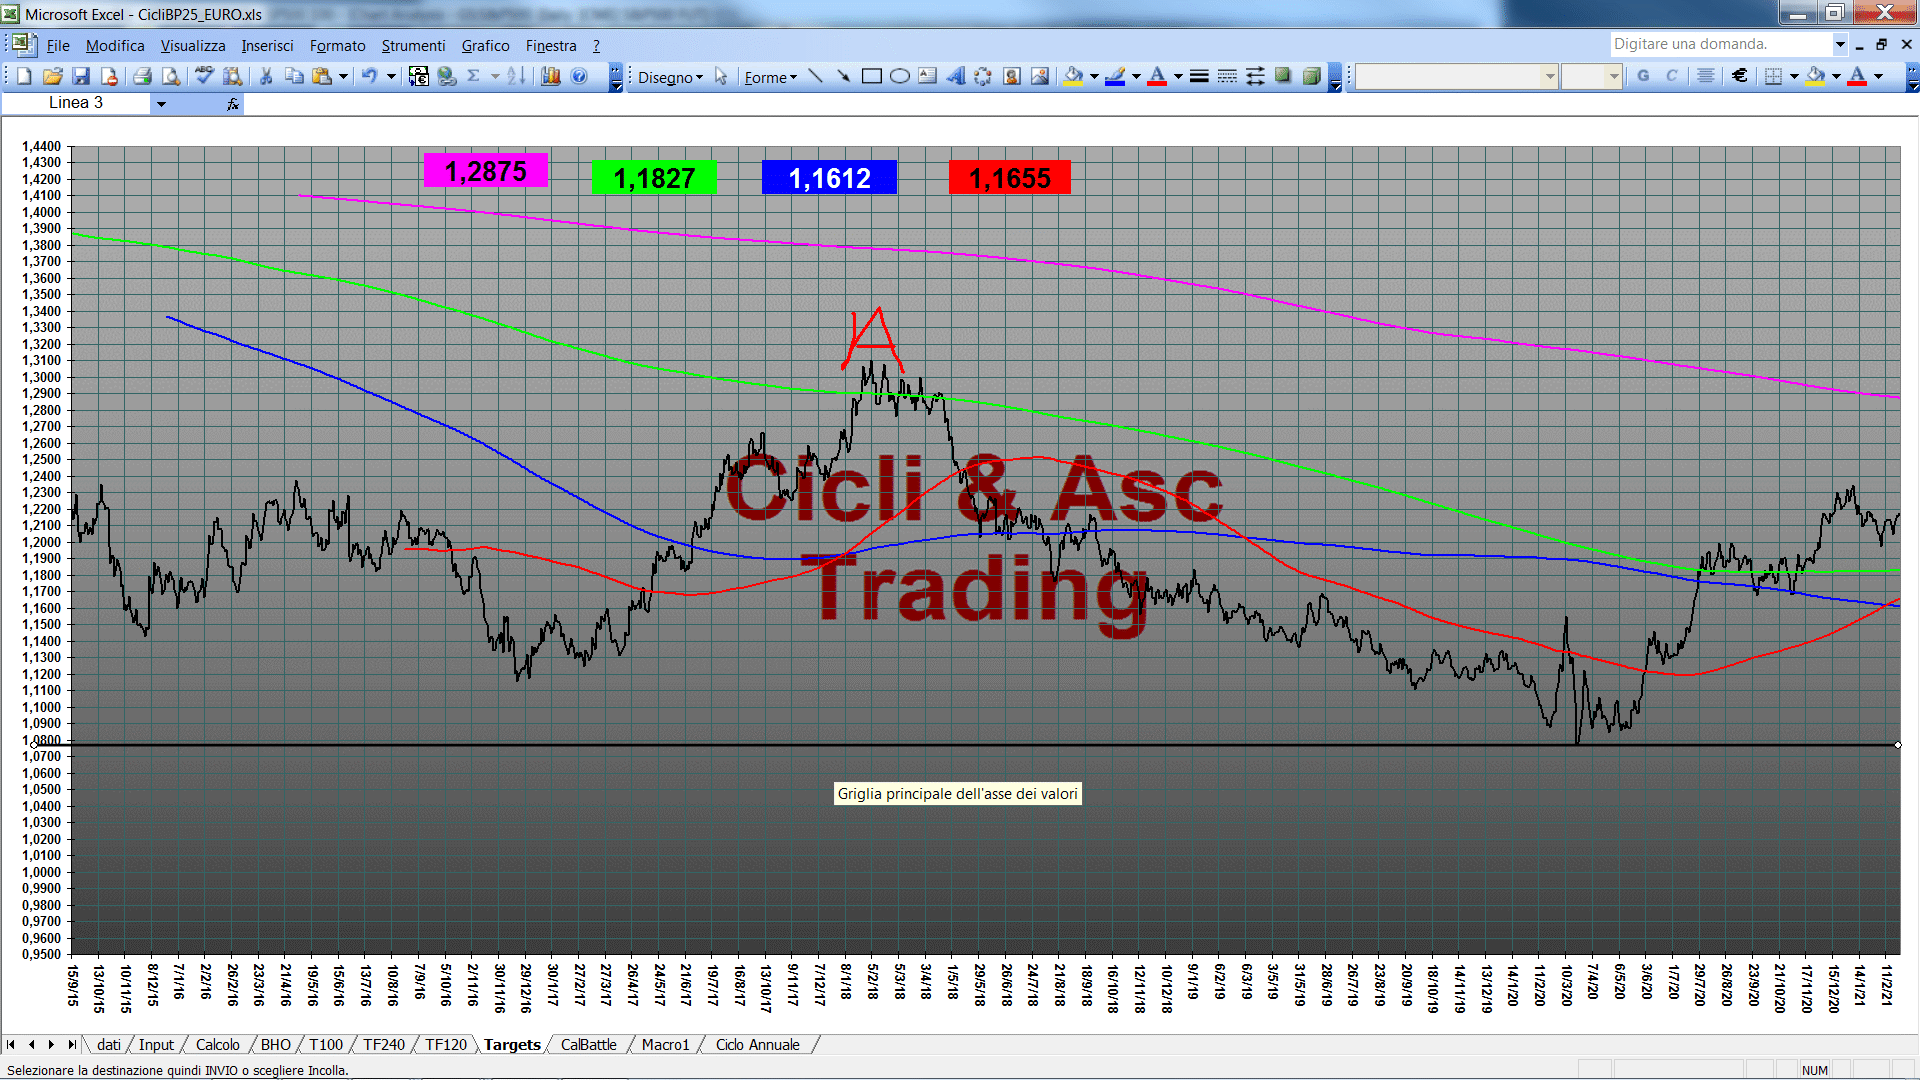Open the File menu
The height and width of the screenshot is (1080, 1920).
pos(58,45)
